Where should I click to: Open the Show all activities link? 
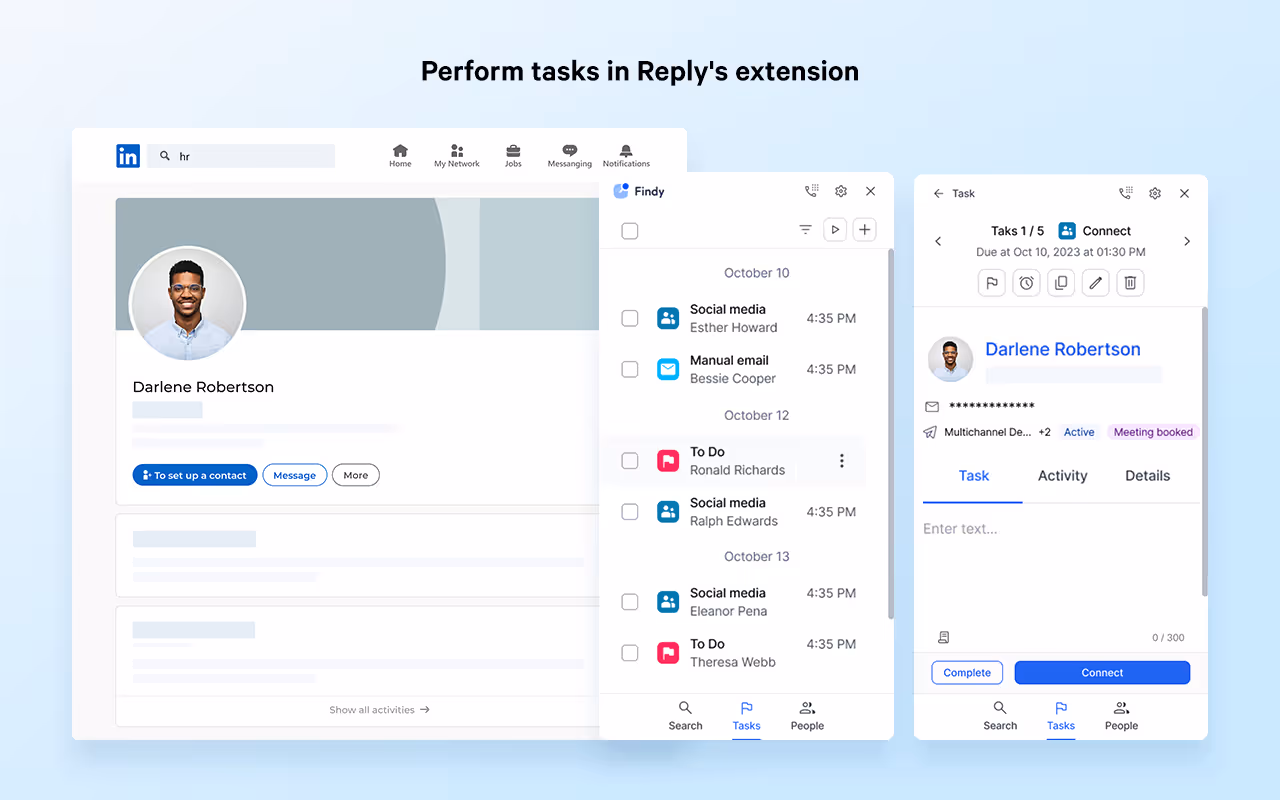tap(379, 710)
